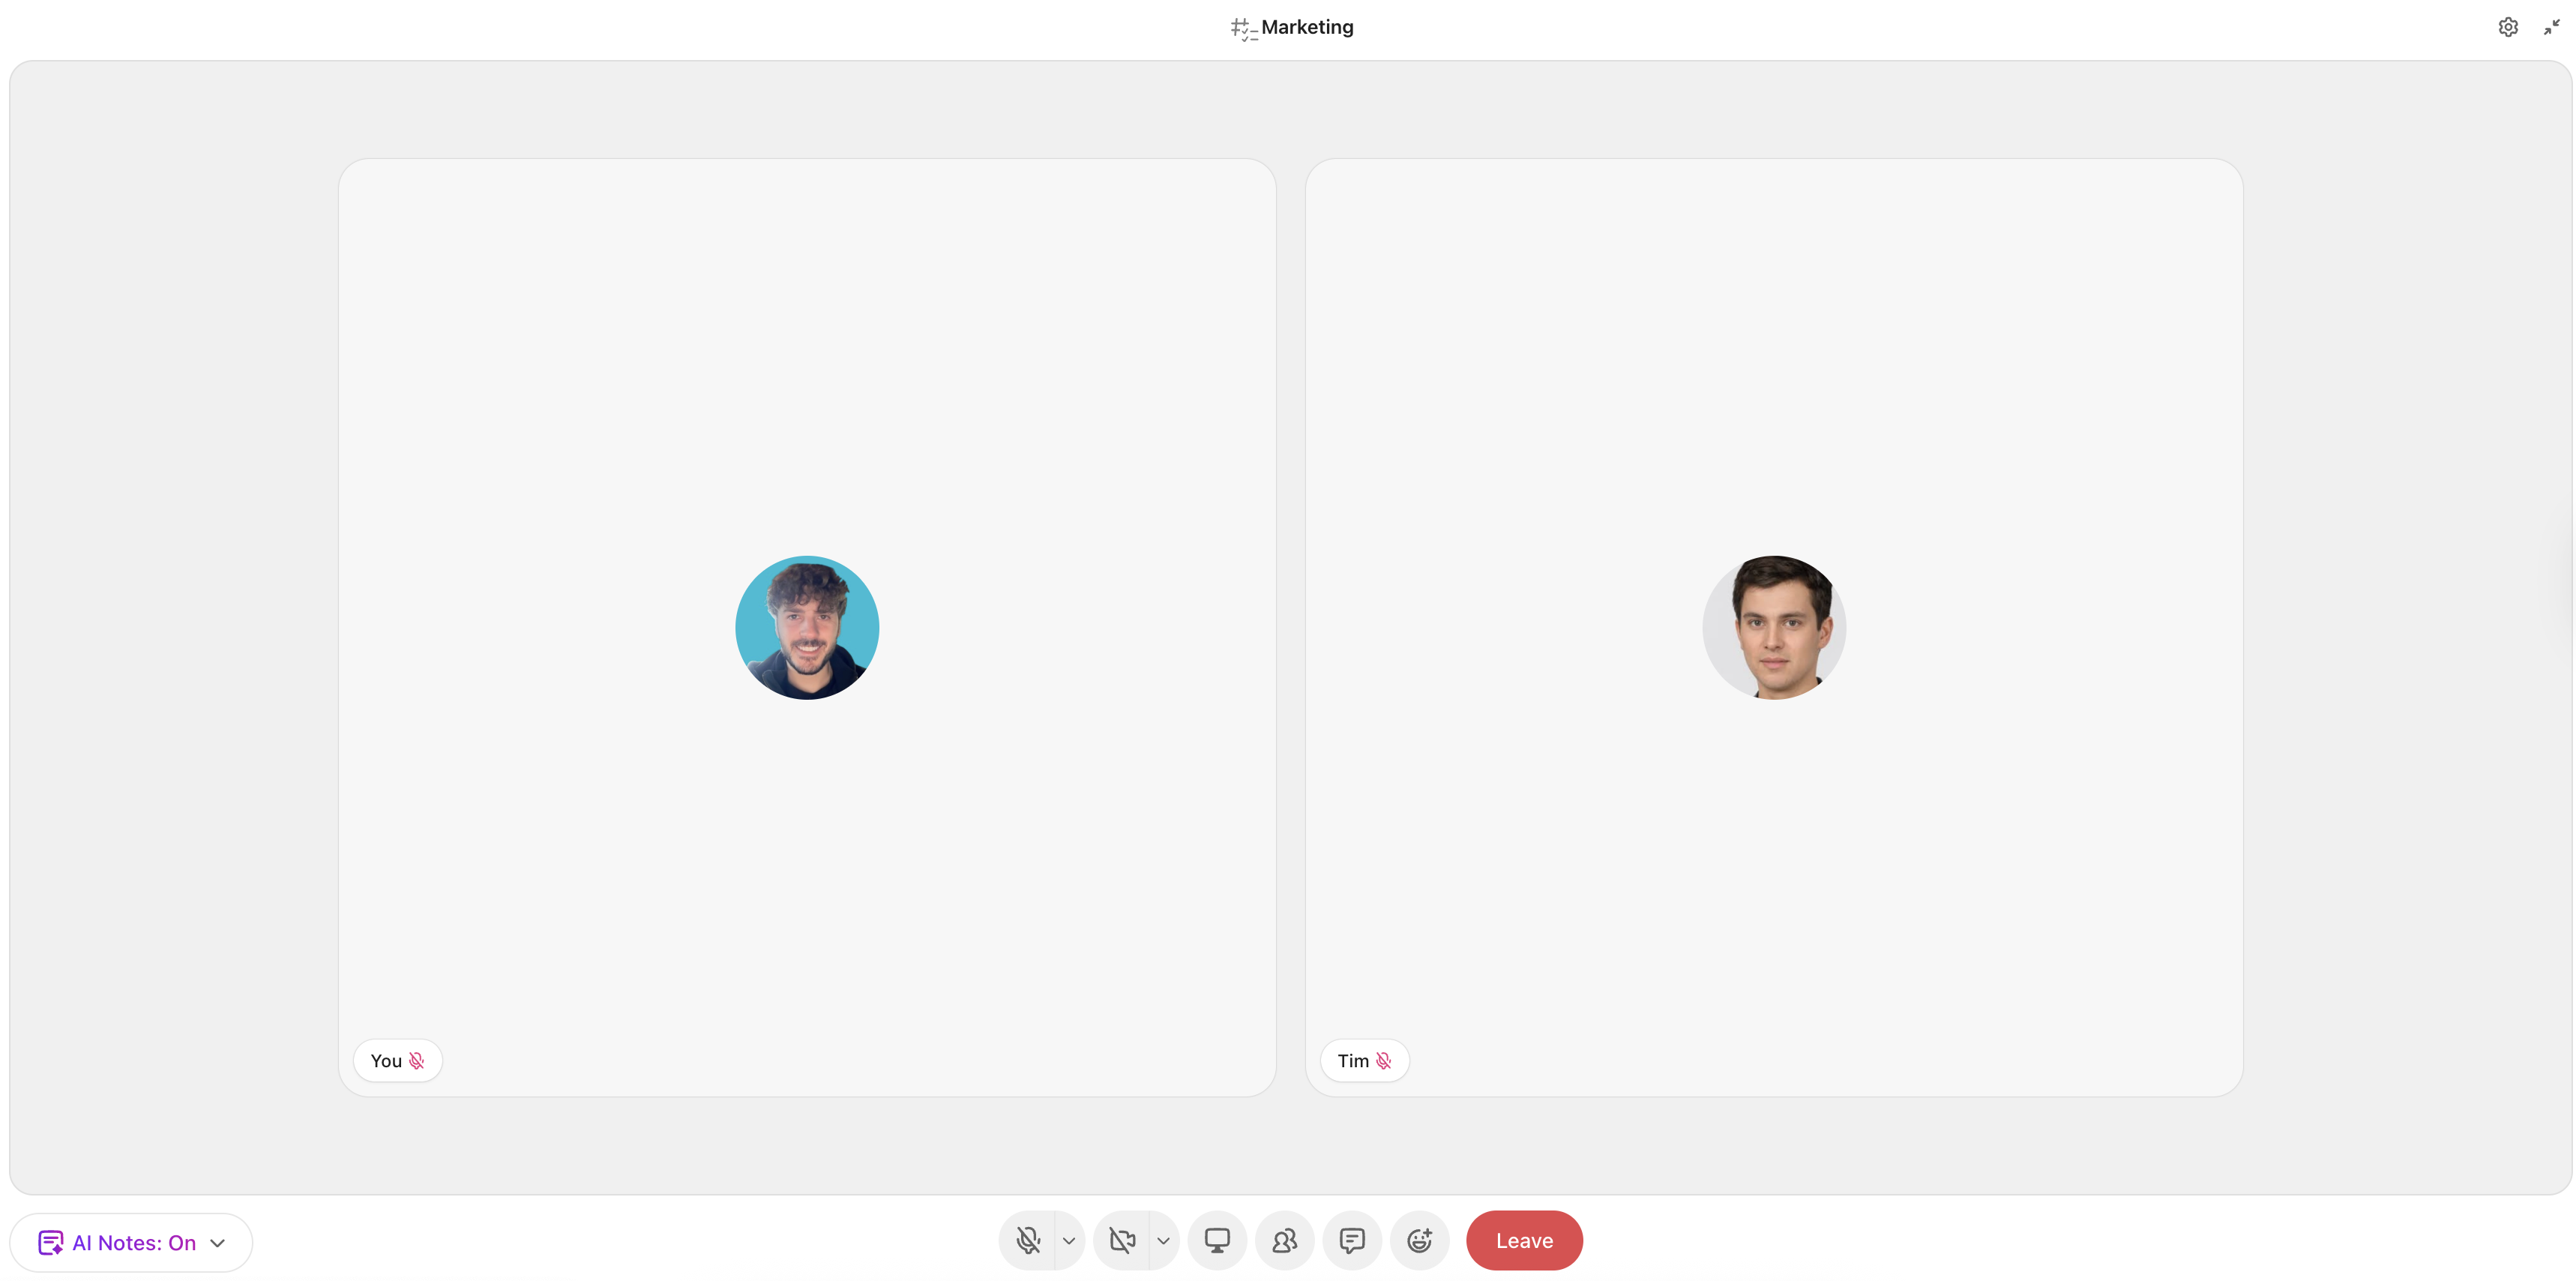Click the channel list icon beside Marketing
2576x1281 pixels.
(1242, 28)
